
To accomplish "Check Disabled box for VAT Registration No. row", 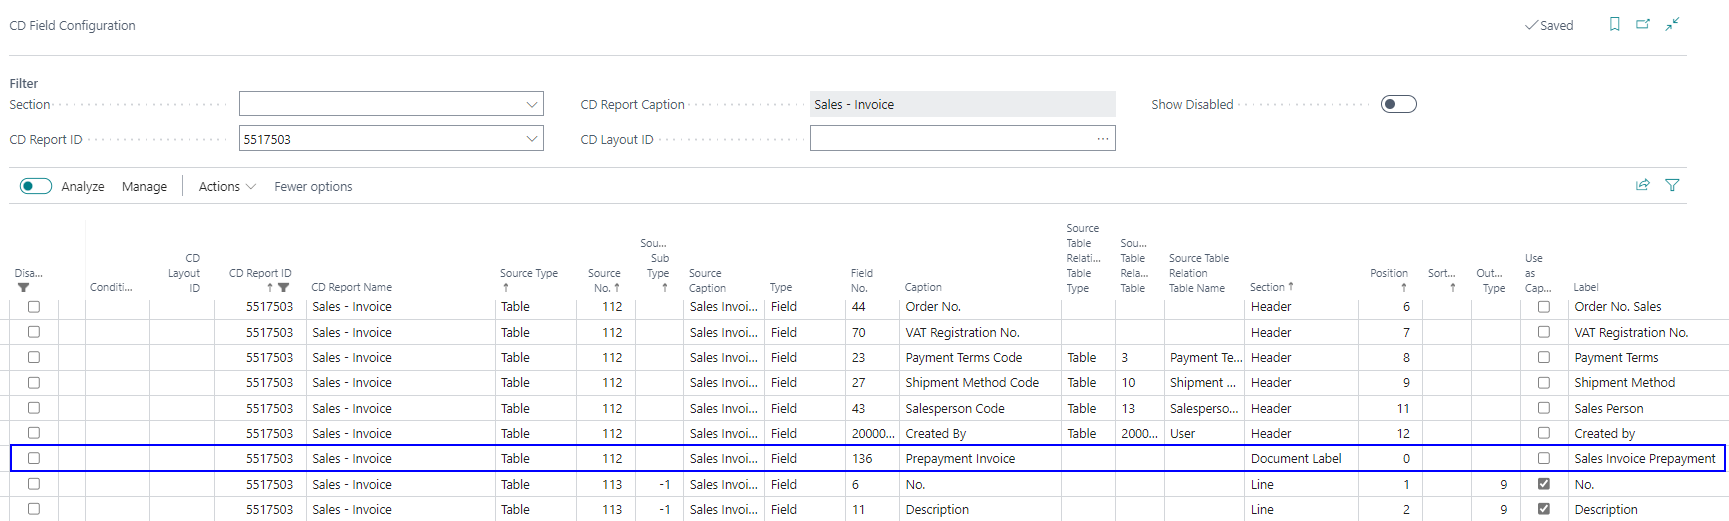I will pos(34,332).
